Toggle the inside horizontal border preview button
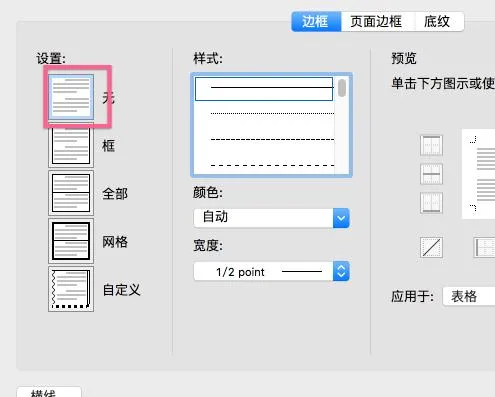Screen dimensions: 495x397 point(431,174)
